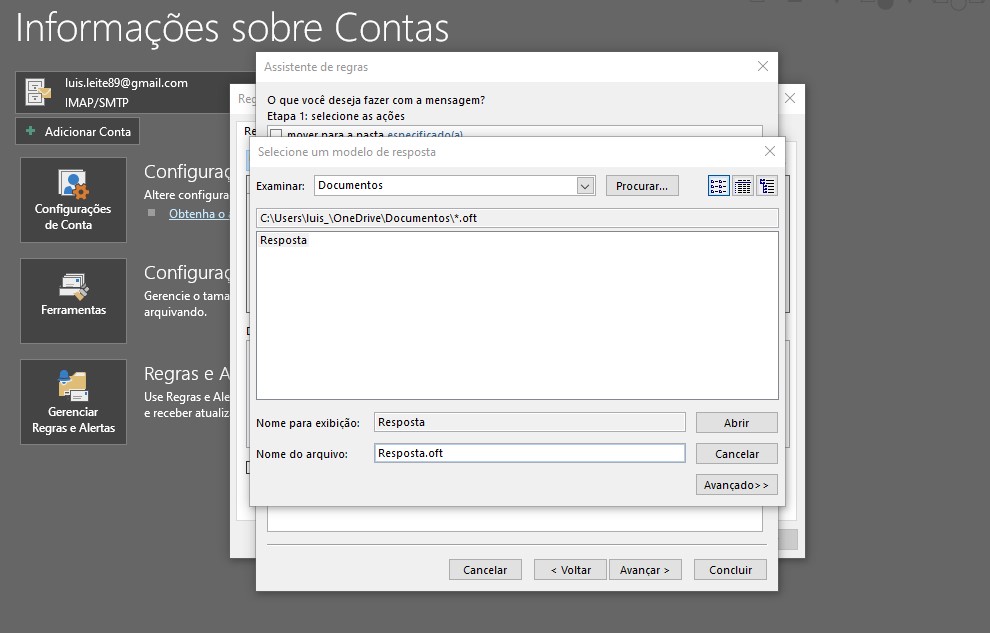Select the details view icon
990x633 pixels.
point(767,186)
